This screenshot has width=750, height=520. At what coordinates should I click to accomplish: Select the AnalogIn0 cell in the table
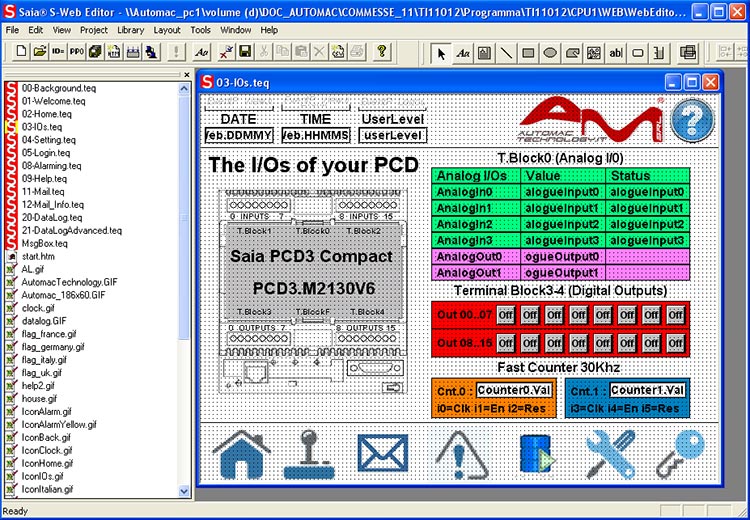pos(476,192)
